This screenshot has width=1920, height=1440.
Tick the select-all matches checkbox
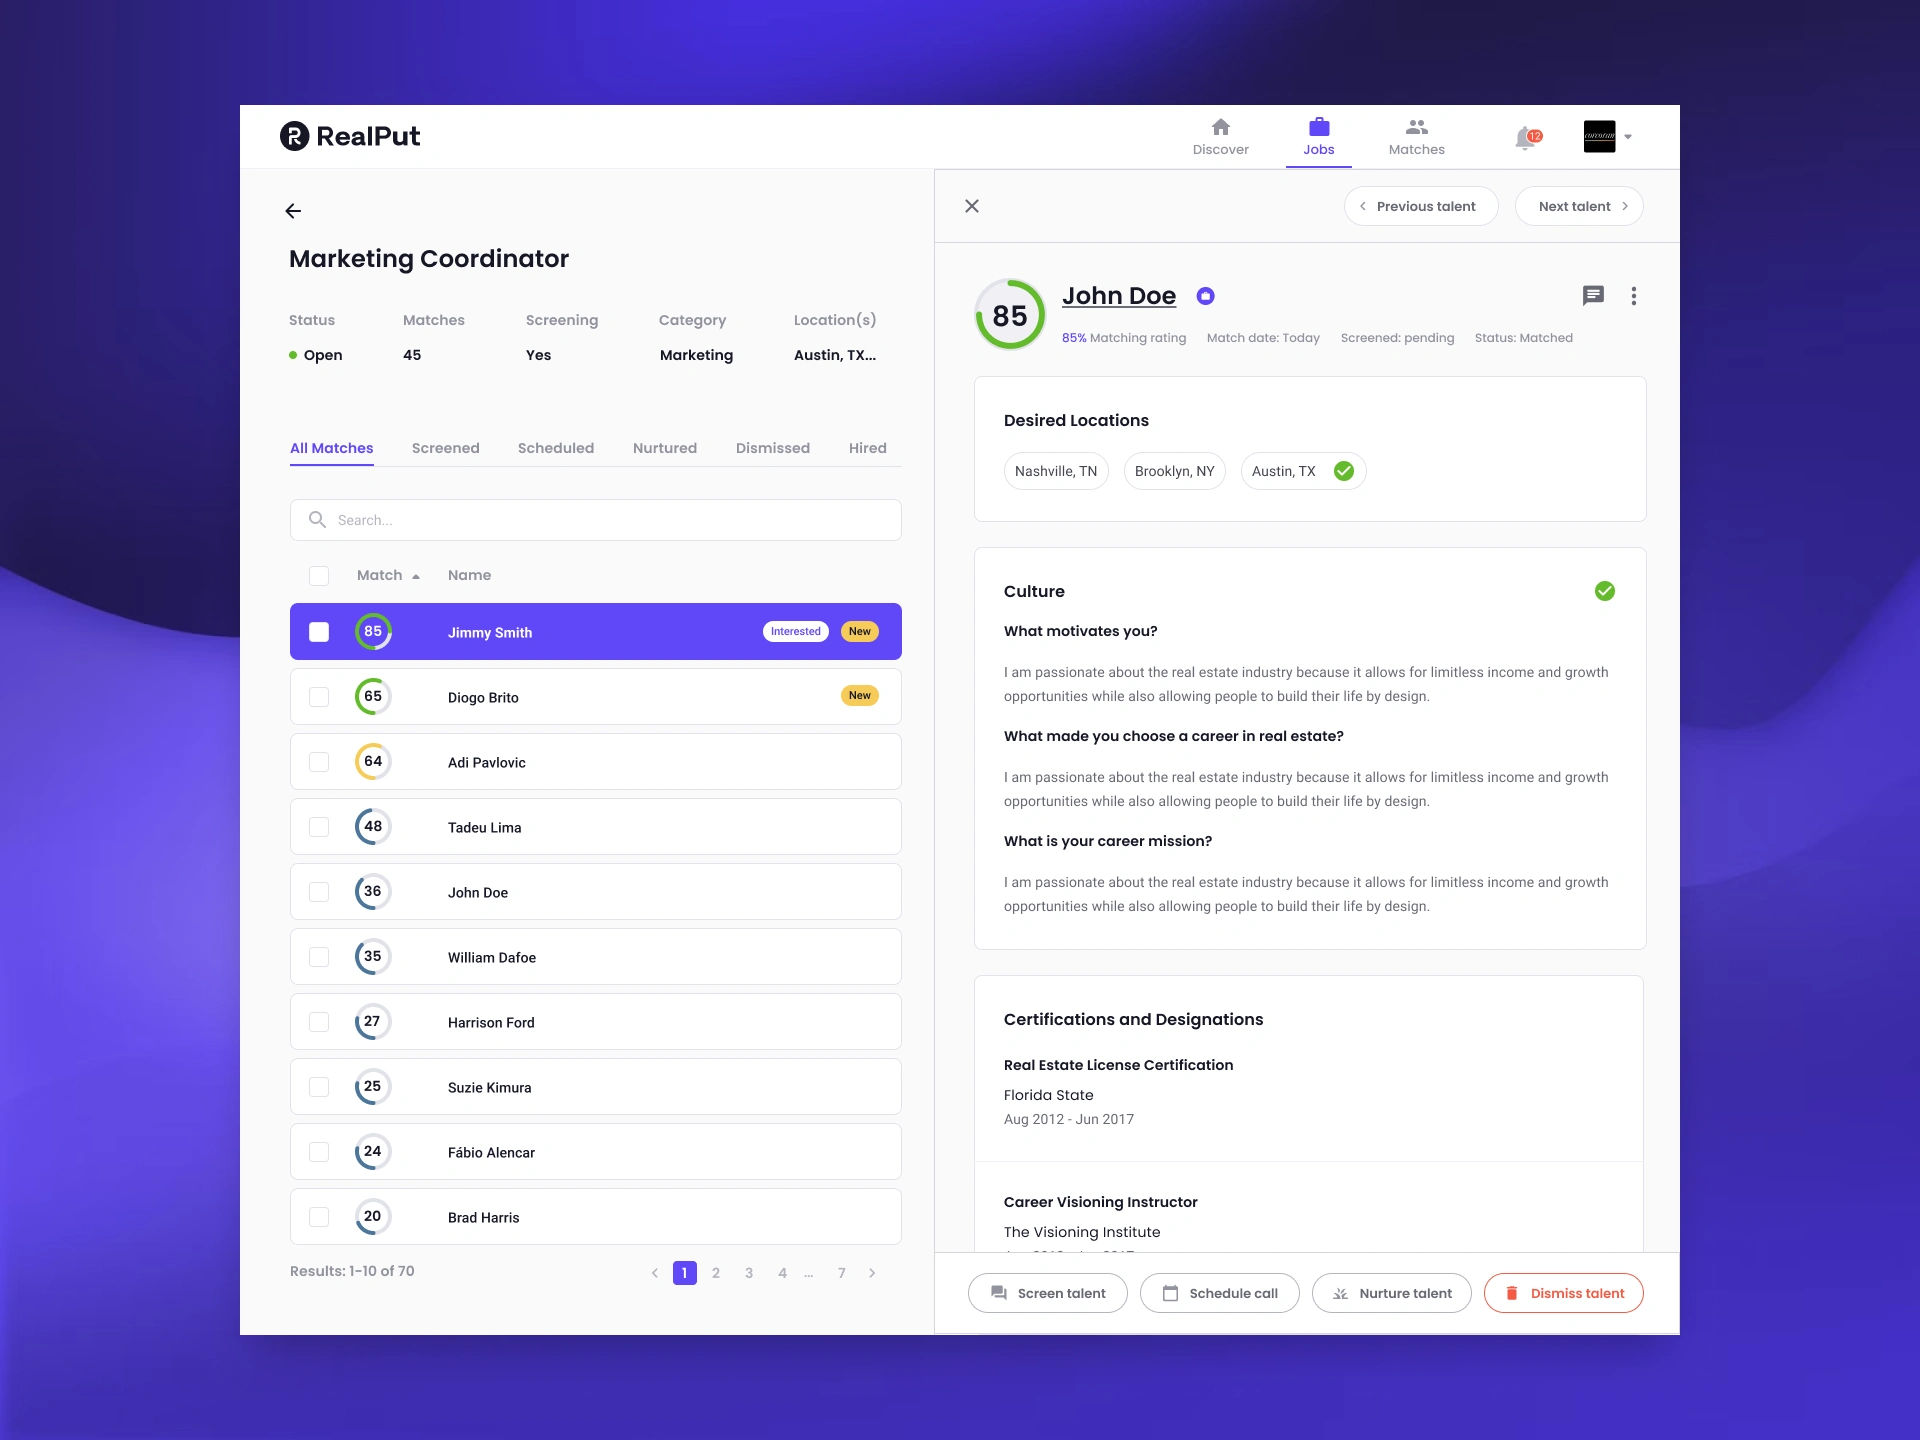point(319,576)
